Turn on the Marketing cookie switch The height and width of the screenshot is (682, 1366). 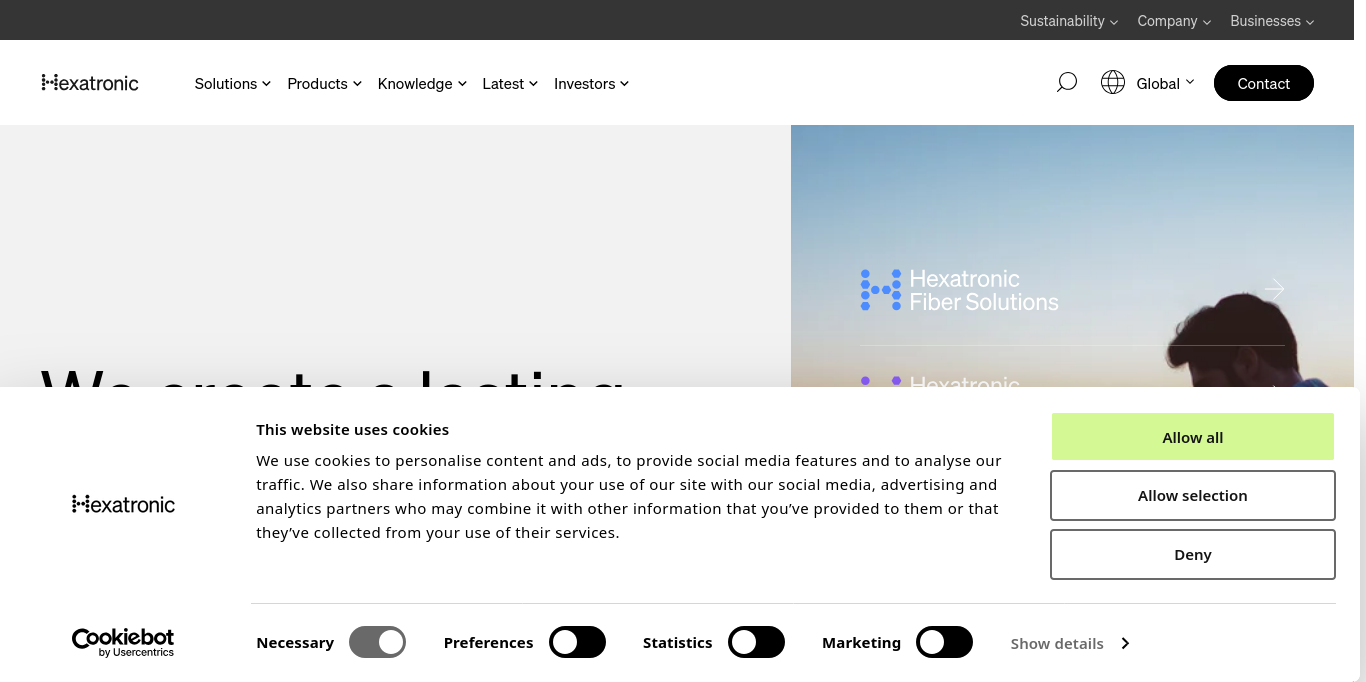pos(944,642)
